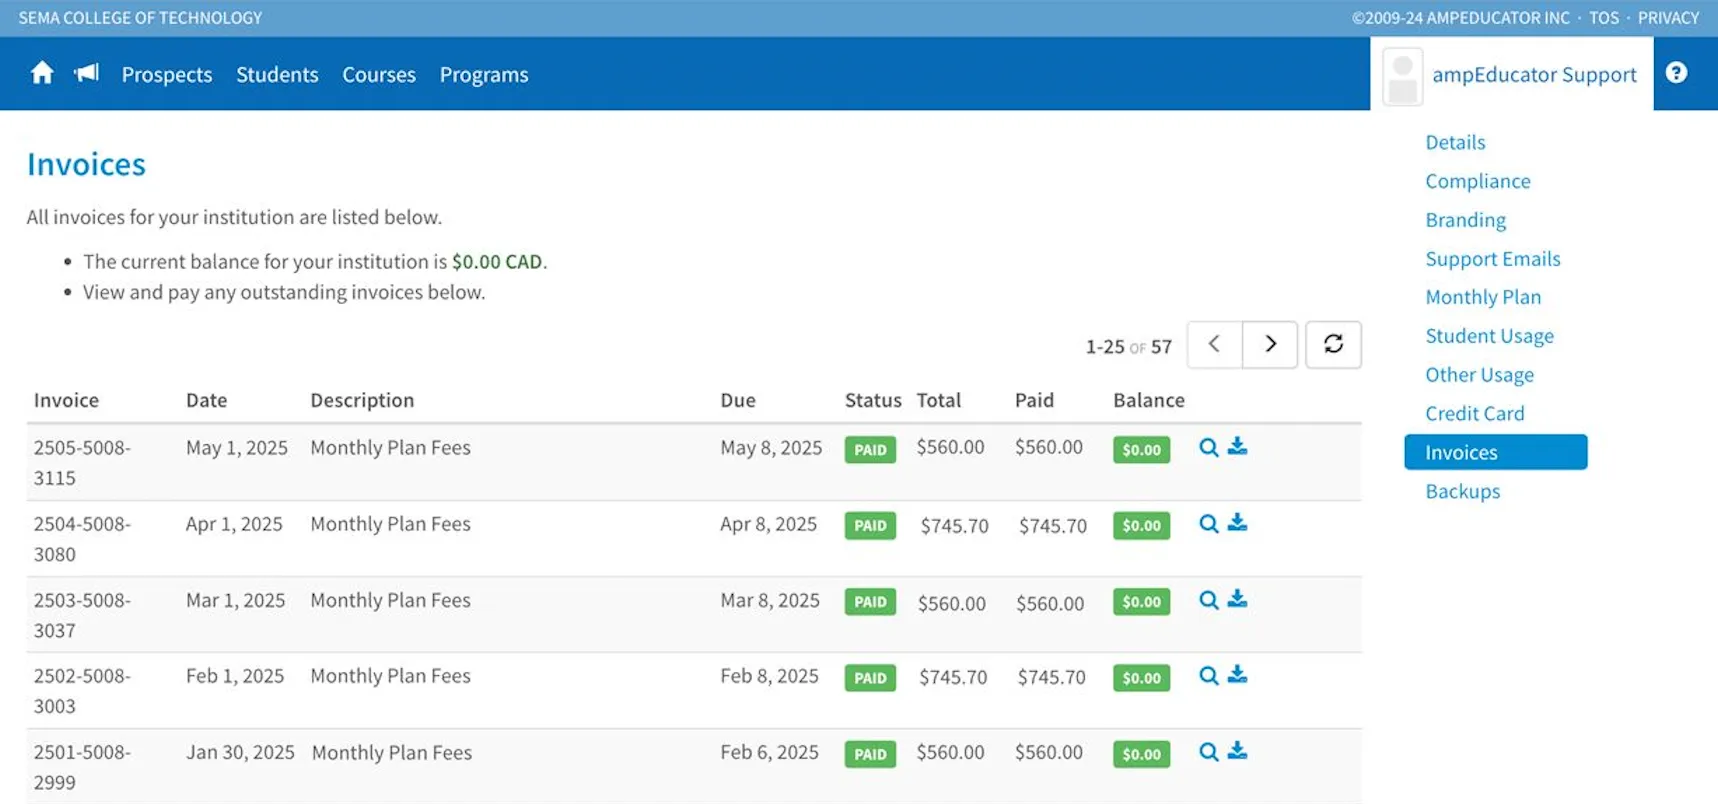View invoice 2505-5008-3115 with magnifier icon

coord(1208,447)
